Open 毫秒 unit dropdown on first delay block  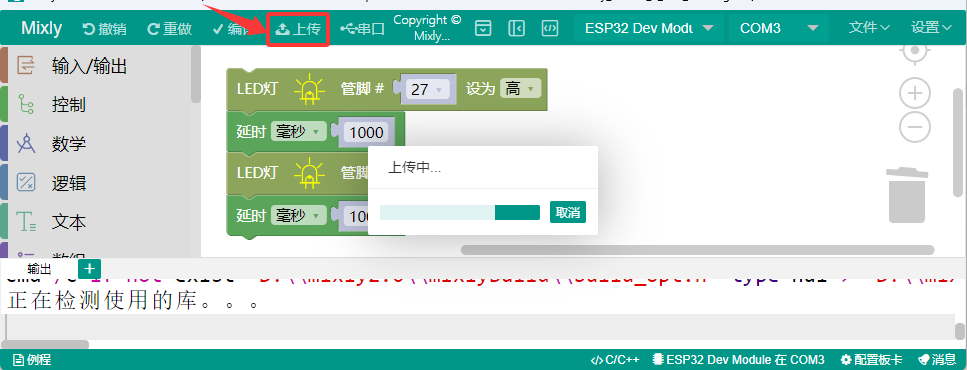[x=298, y=131]
